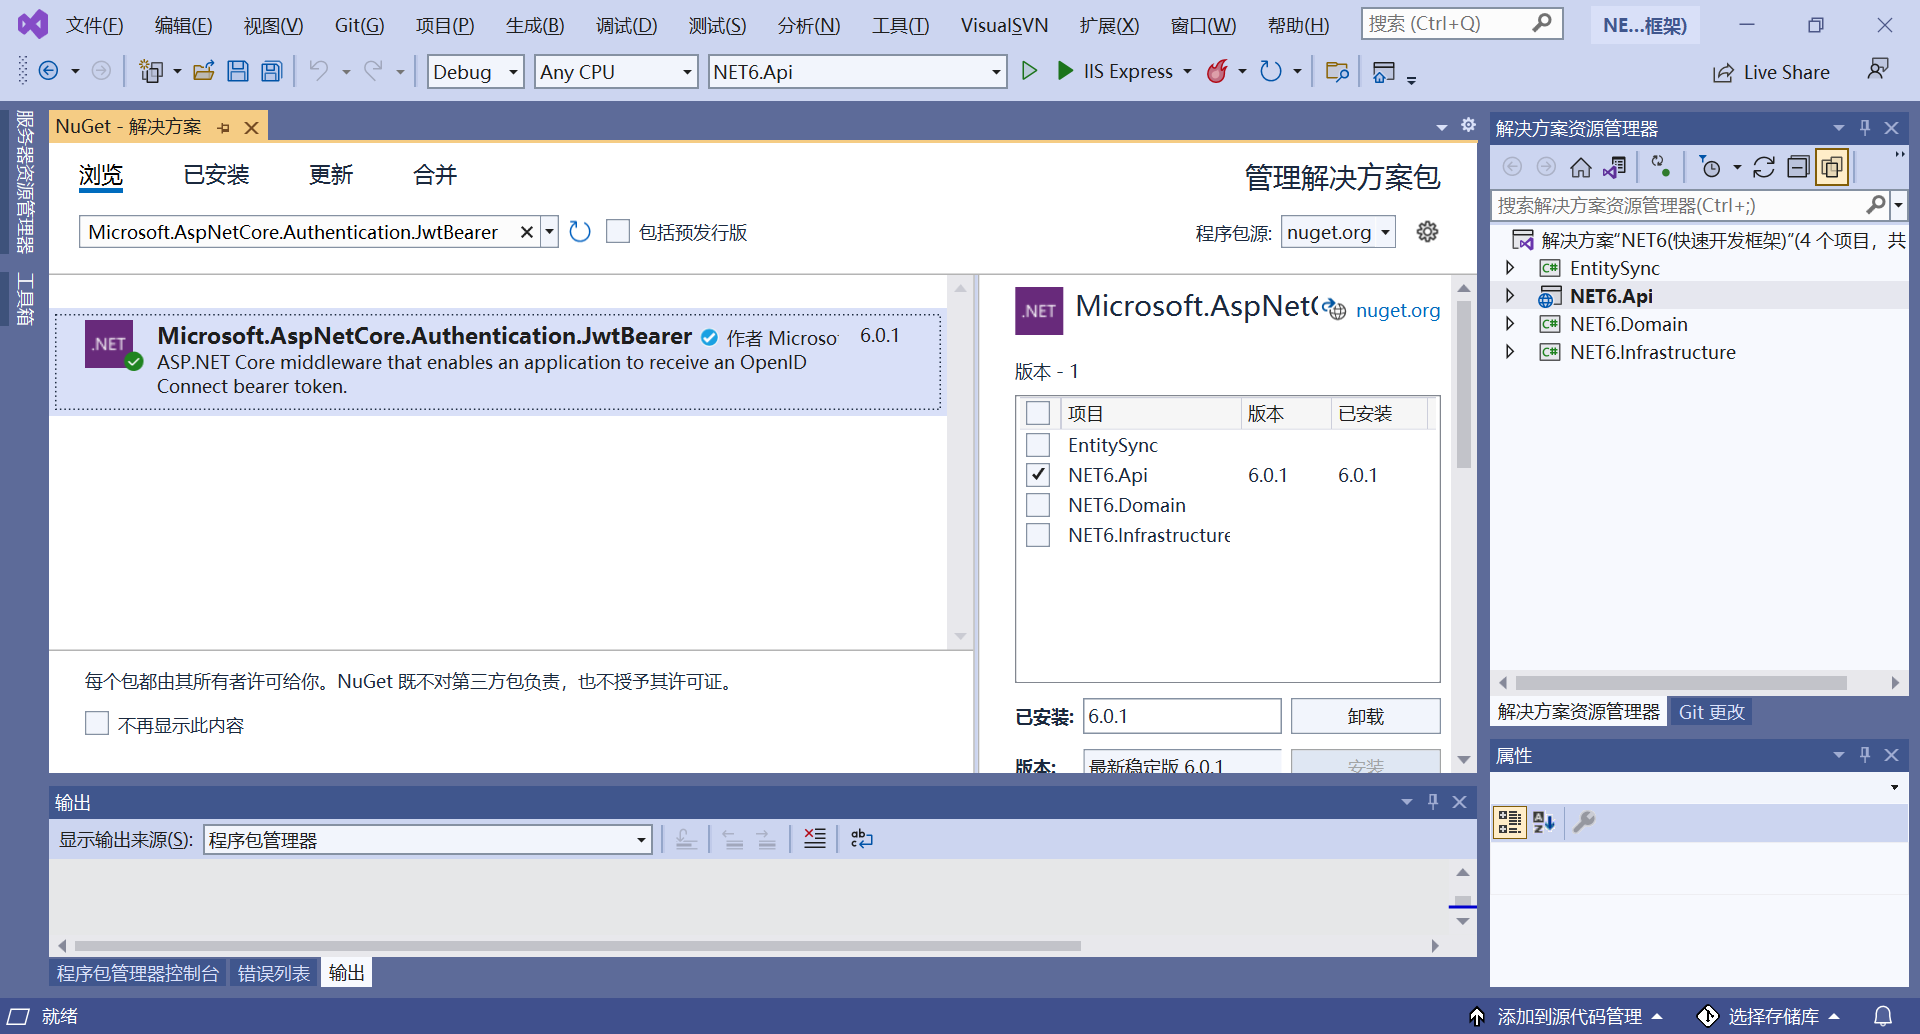Clear all text in the Output window

click(815, 838)
